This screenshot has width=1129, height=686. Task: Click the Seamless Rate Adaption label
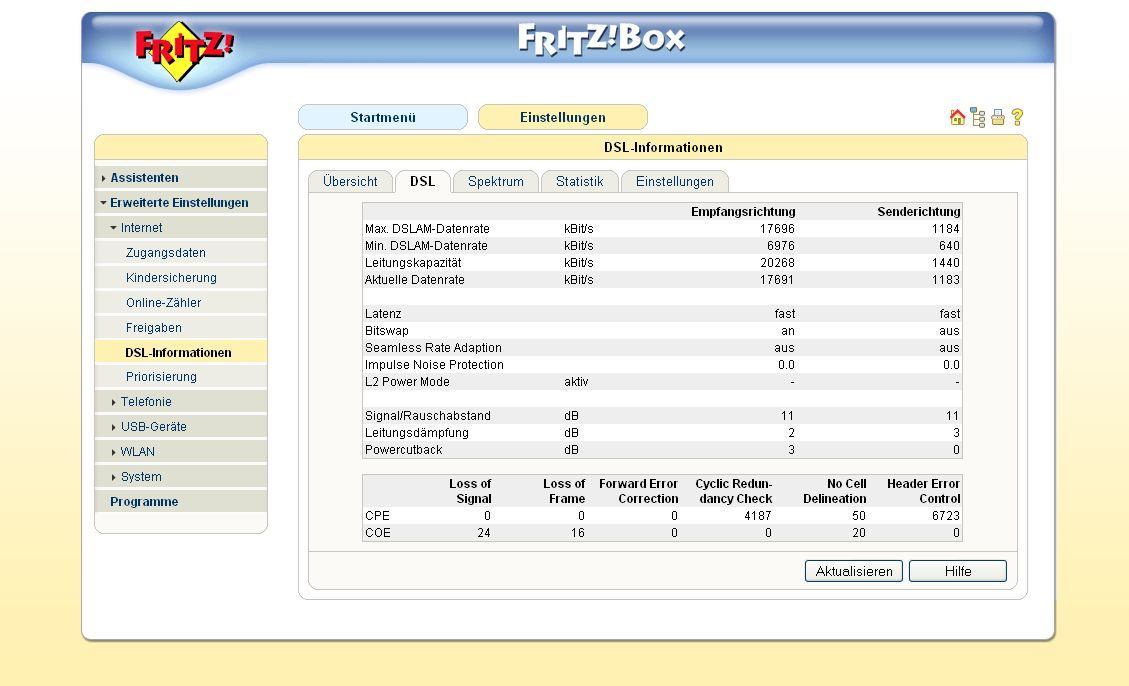(x=433, y=348)
